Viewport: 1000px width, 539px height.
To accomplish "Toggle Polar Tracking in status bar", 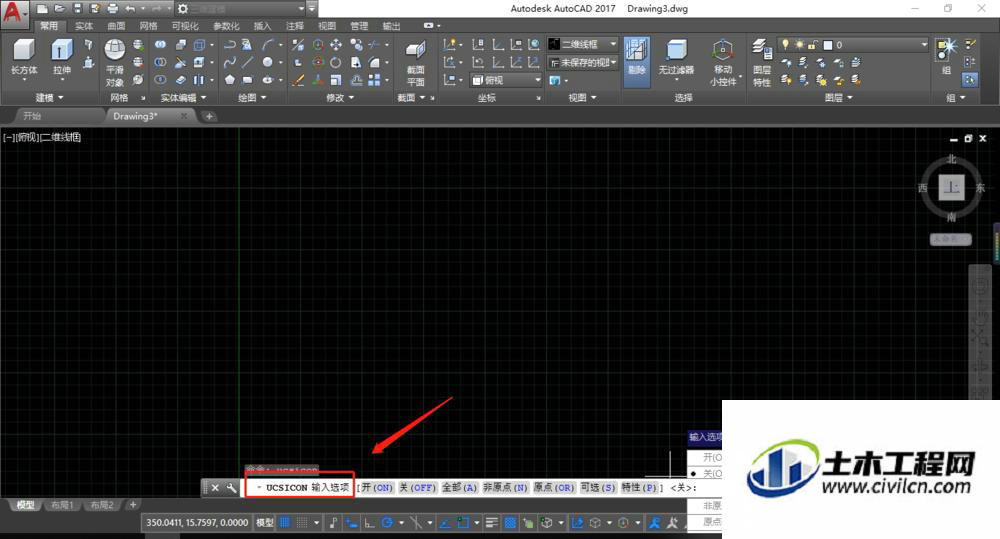I will point(386,523).
